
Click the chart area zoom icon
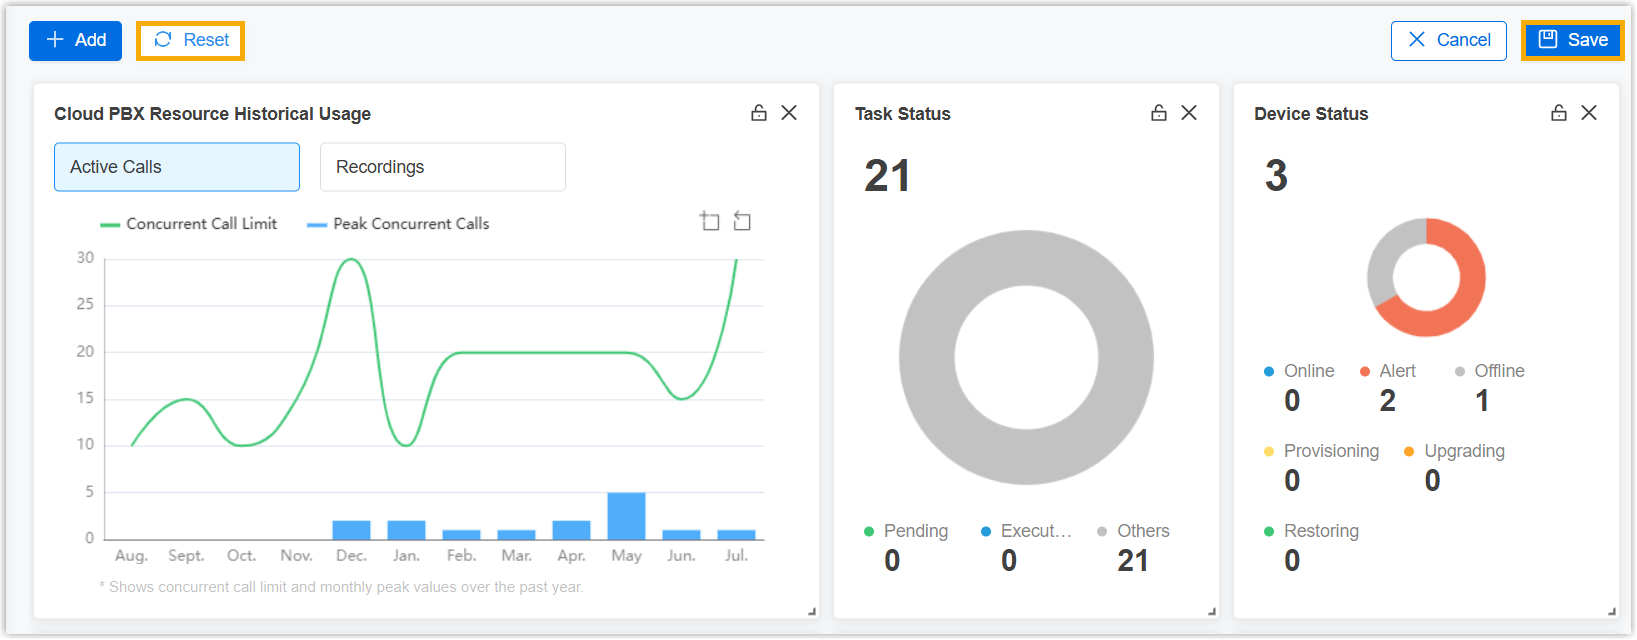click(710, 221)
